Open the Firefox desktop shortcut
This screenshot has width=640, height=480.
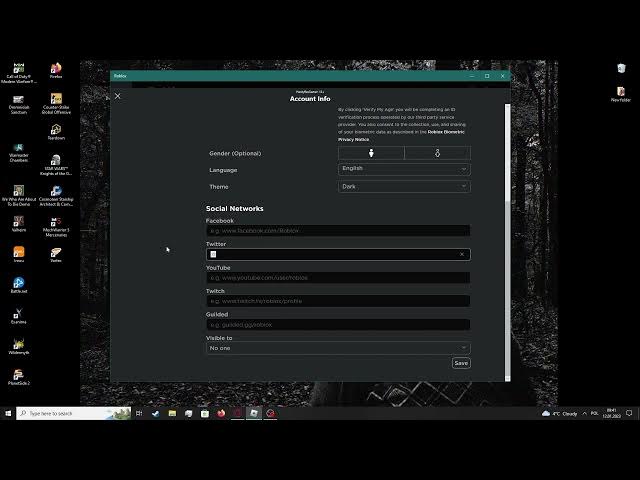[x=56, y=70]
